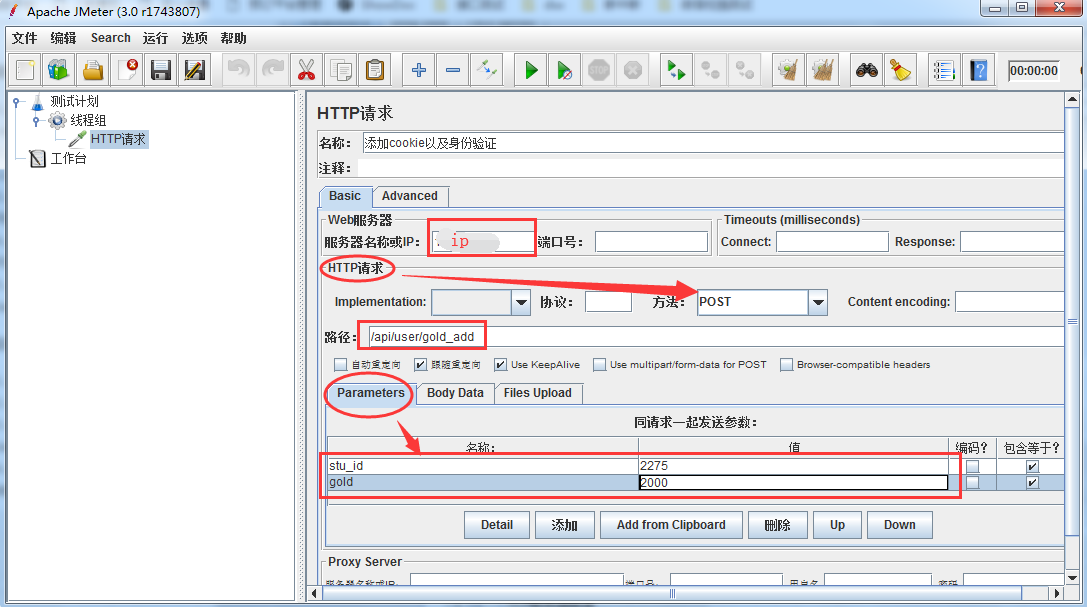Click the 端口号 port input field

(x=651, y=242)
